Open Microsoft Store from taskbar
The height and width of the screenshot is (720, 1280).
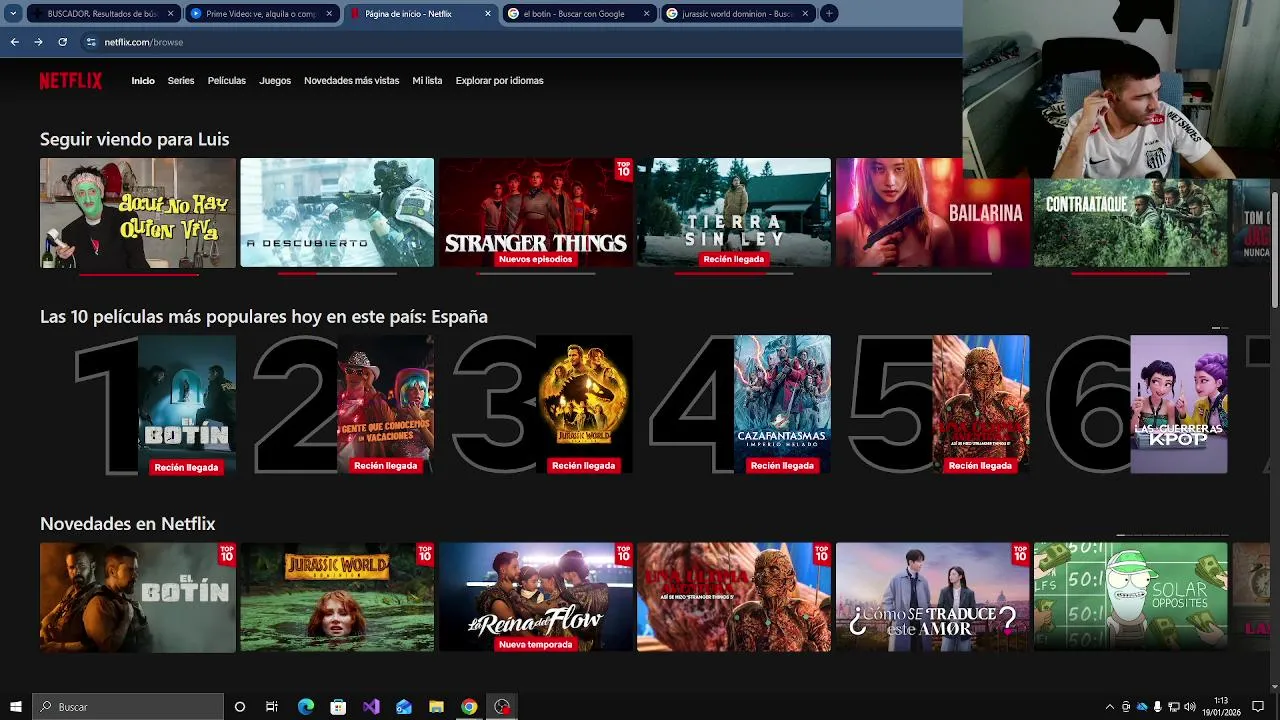click(338, 707)
